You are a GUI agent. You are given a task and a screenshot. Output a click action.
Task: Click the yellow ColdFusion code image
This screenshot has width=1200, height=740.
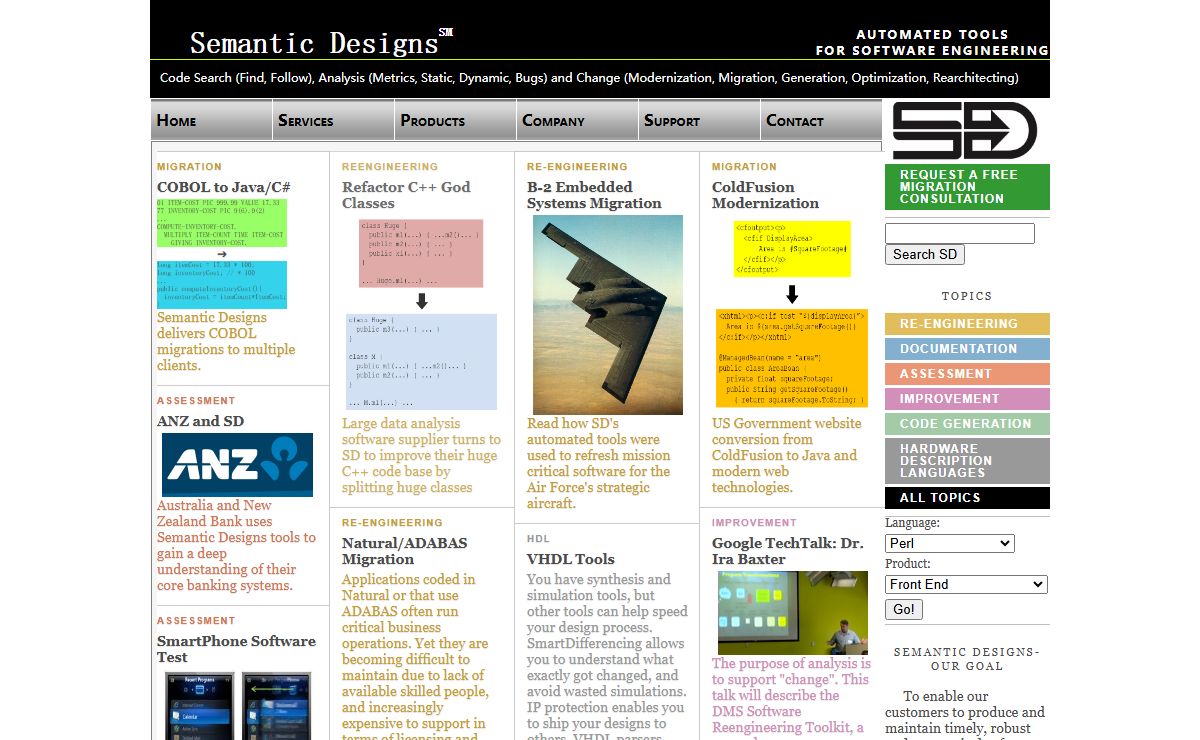pos(792,249)
